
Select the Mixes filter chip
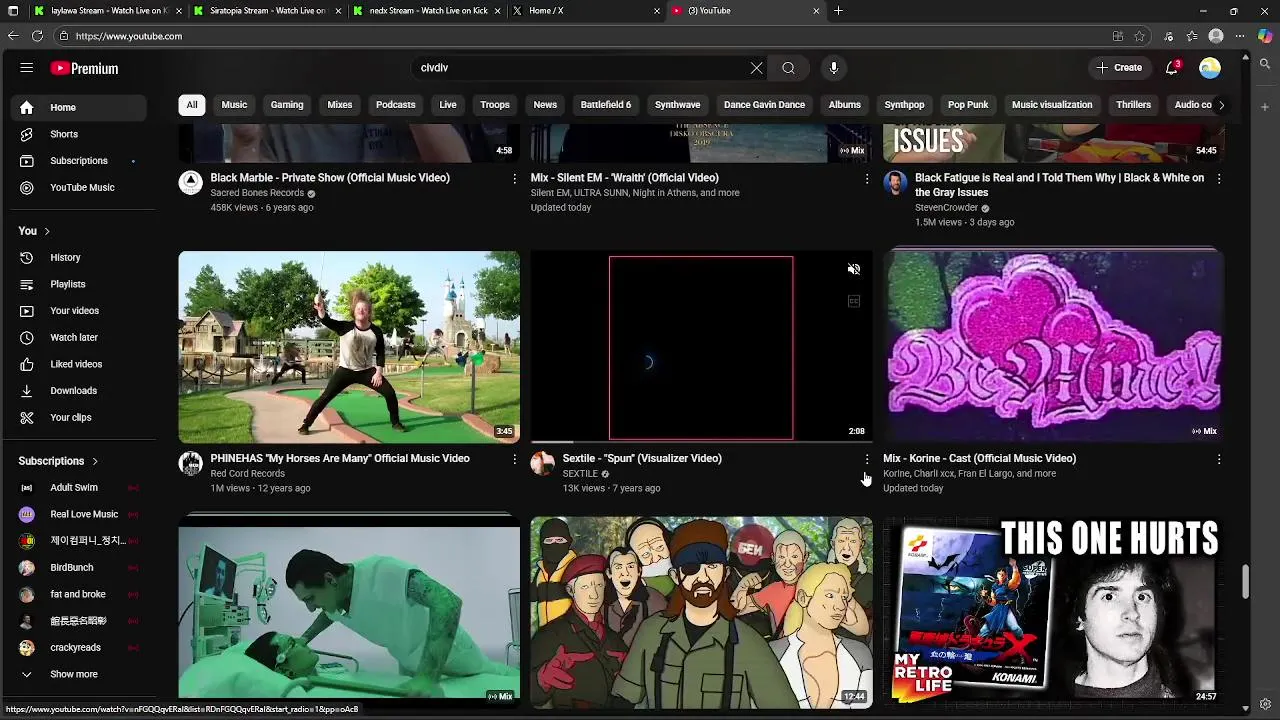click(340, 105)
